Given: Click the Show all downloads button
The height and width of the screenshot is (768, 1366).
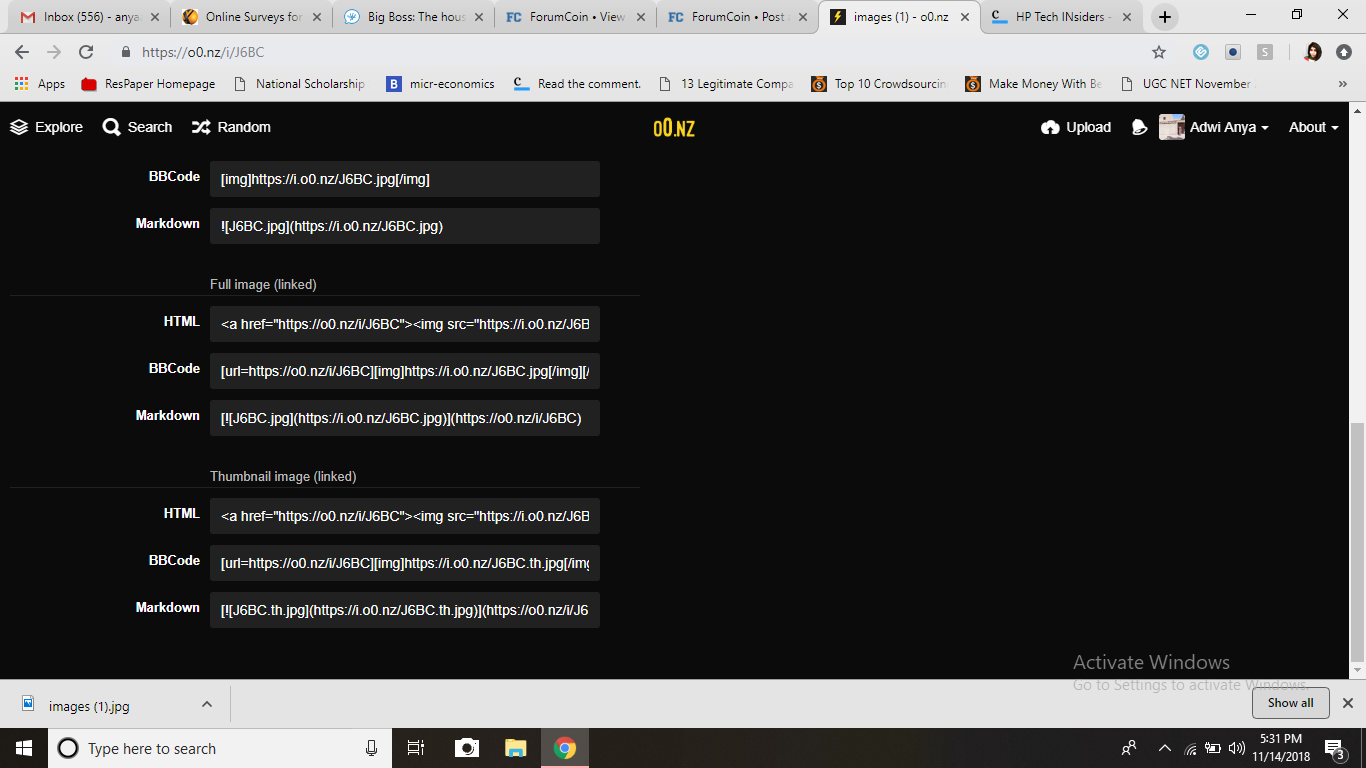Looking at the screenshot, I should click(1290, 703).
